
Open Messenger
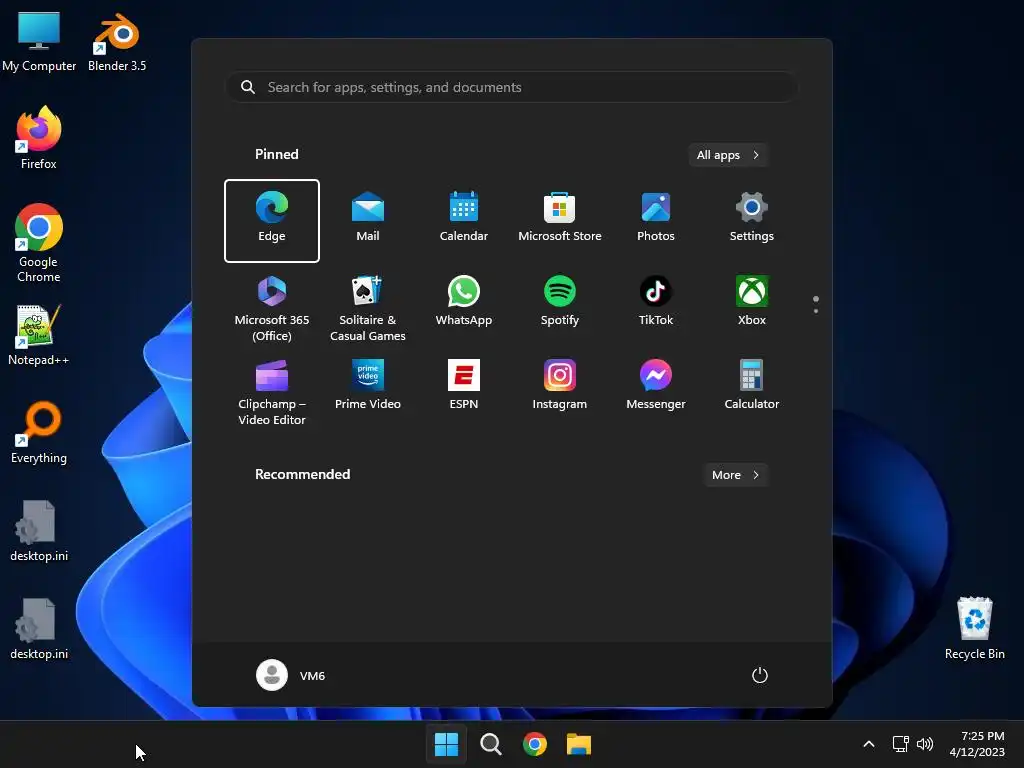tap(656, 388)
